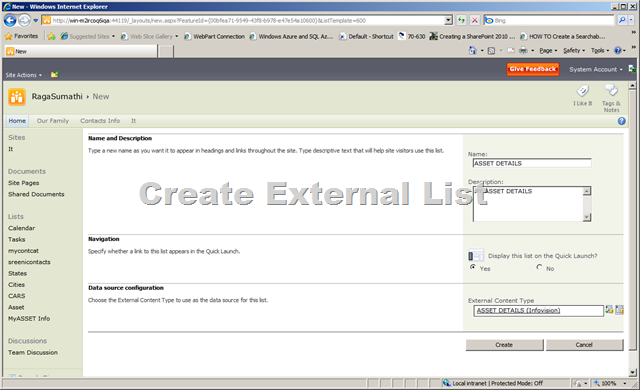Select Yes for Quick Launch display
Image resolution: width=640 pixels, height=390 pixels.
(473, 267)
